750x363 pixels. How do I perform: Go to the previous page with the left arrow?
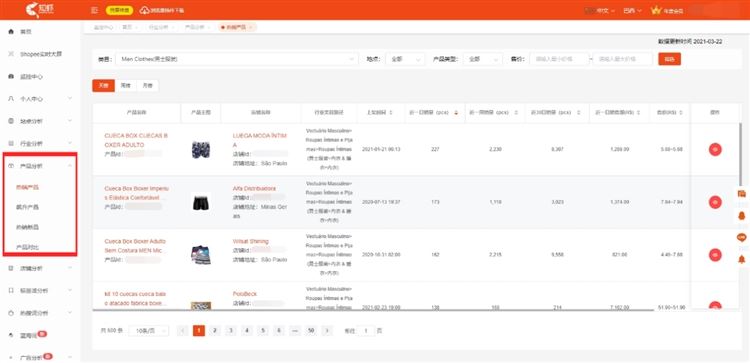(x=182, y=330)
